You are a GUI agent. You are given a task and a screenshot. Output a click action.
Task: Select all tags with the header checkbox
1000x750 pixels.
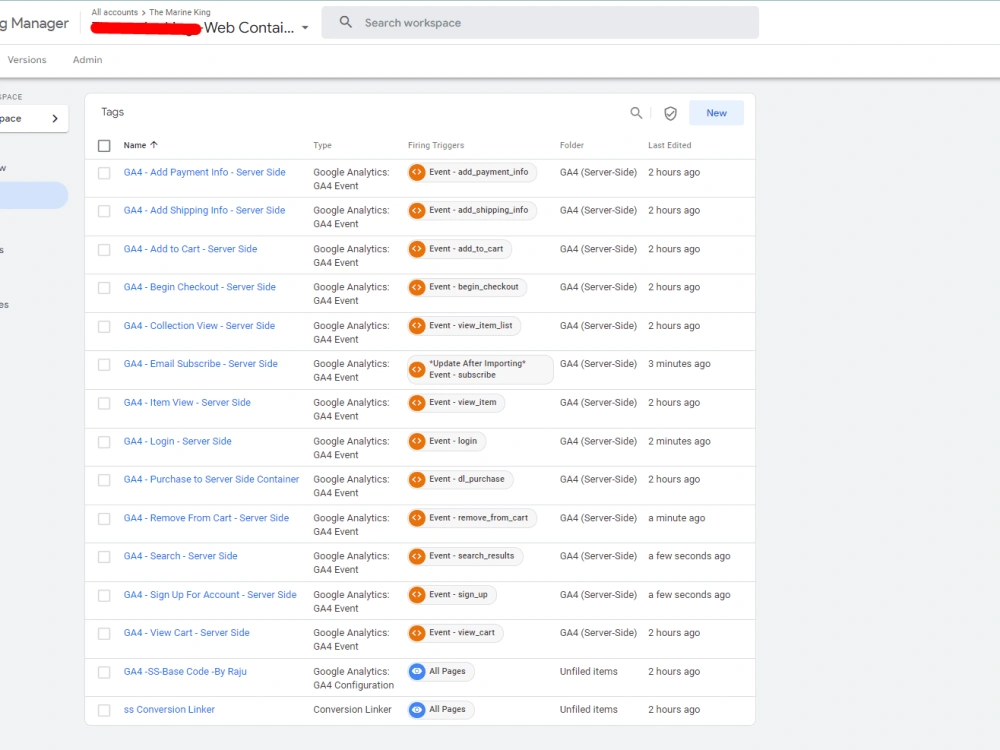[104, 145]
